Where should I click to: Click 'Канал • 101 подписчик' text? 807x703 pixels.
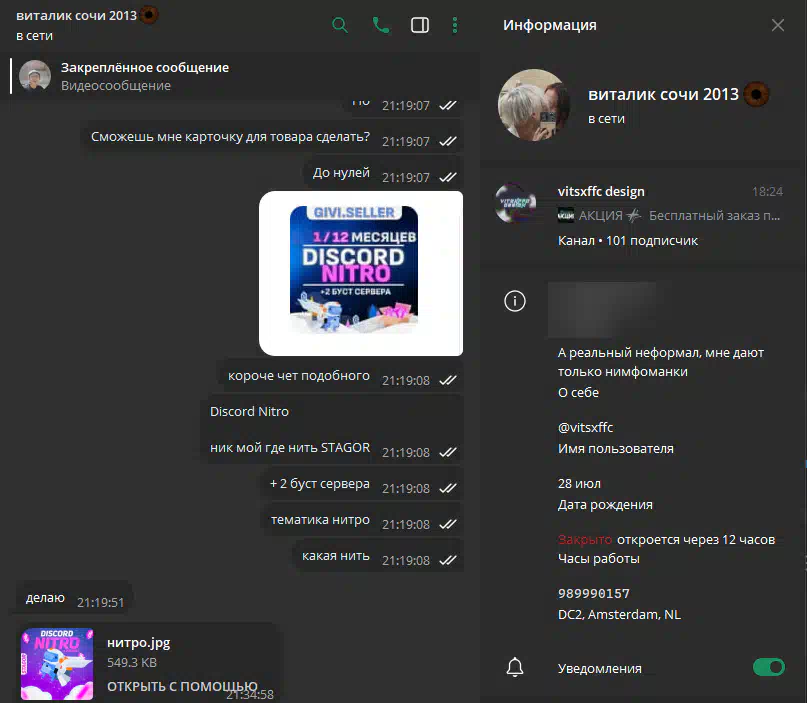click(628, 240)
